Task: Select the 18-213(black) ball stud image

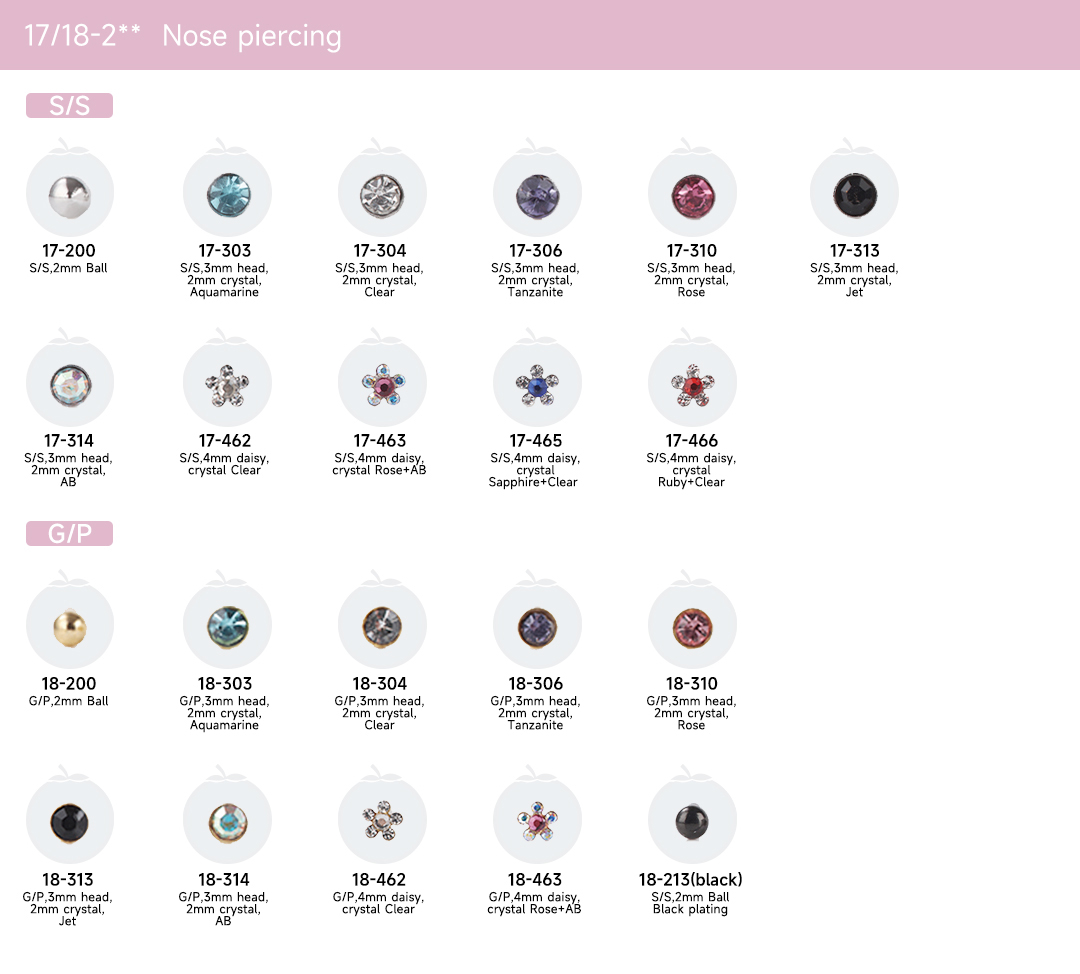Action: [692, 820]
